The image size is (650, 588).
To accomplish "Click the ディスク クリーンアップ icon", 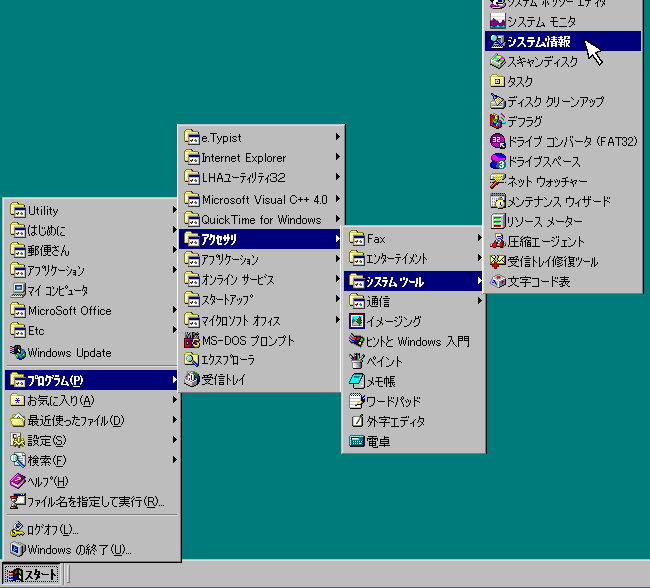I will (x=497, y=101).
